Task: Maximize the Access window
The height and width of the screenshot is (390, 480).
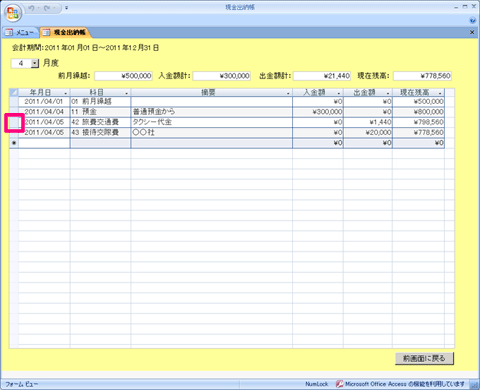Action: (465, 7)
